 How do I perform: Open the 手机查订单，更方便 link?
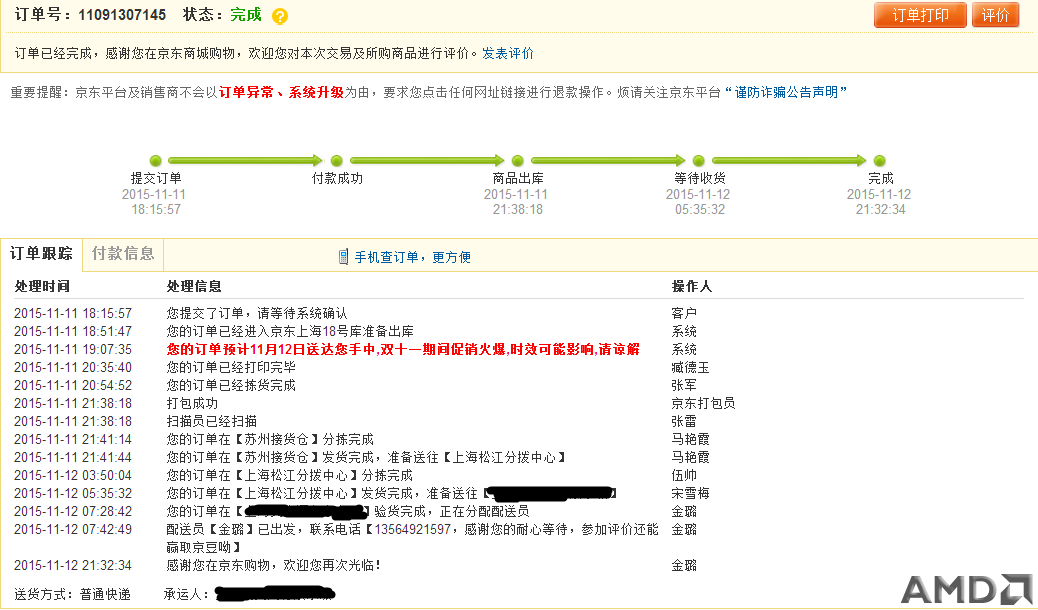(412, 257)
